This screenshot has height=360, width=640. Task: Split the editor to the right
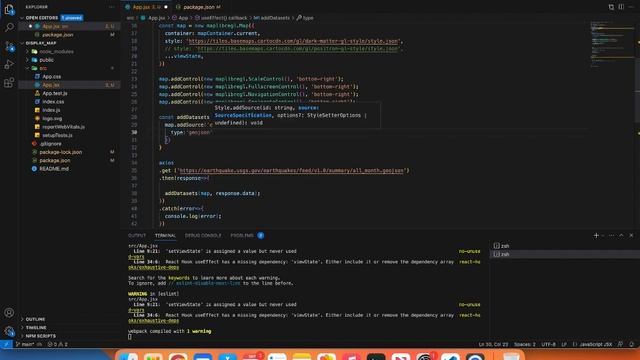[x=621, y=7]
